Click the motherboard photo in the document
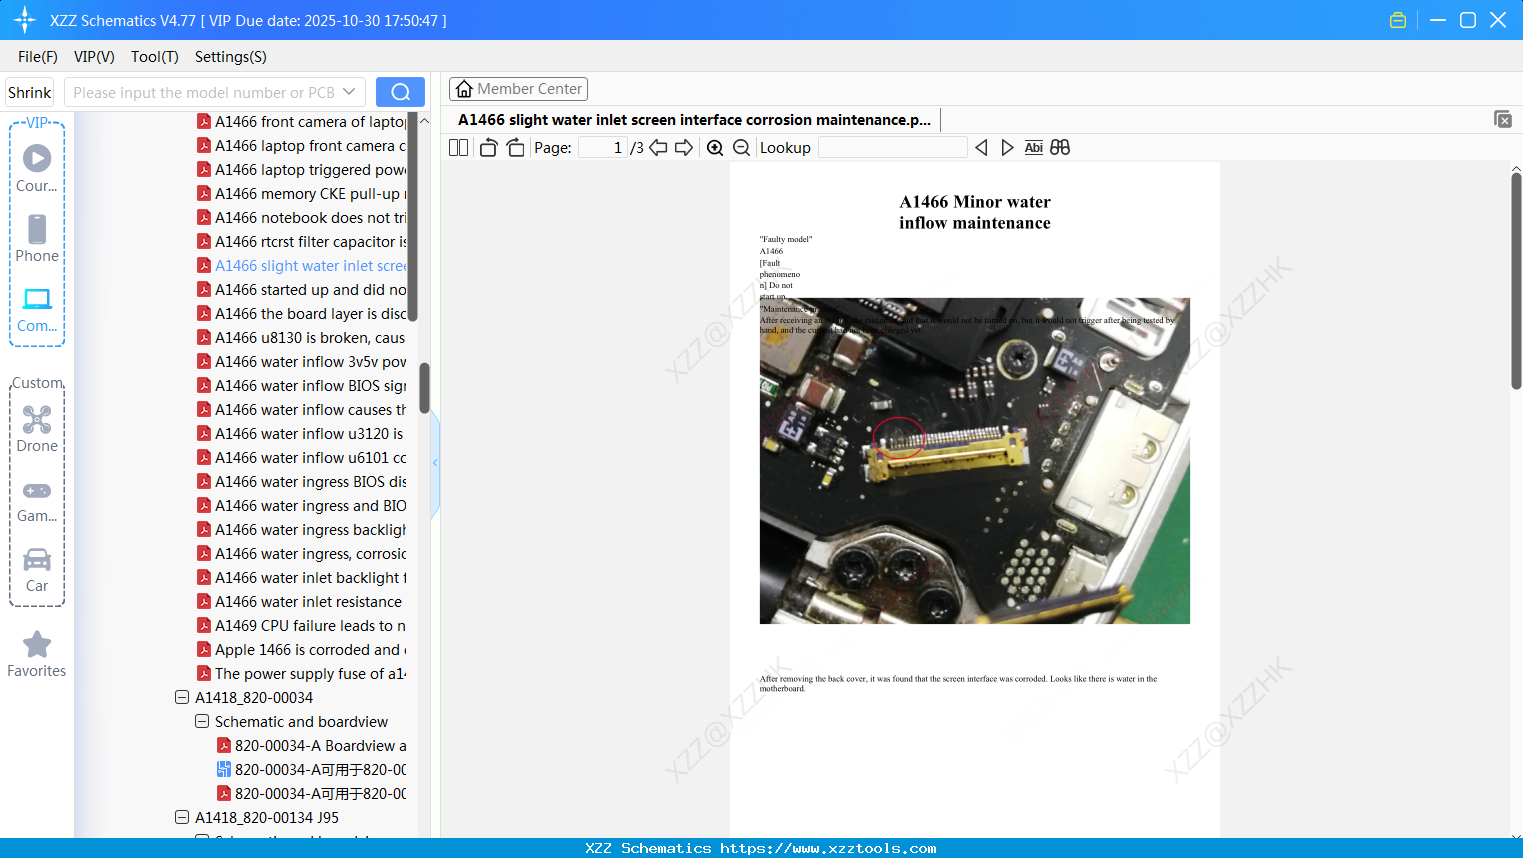This screenshot has width=1523, height=858. pyautogui.click(x=975, y=461)
